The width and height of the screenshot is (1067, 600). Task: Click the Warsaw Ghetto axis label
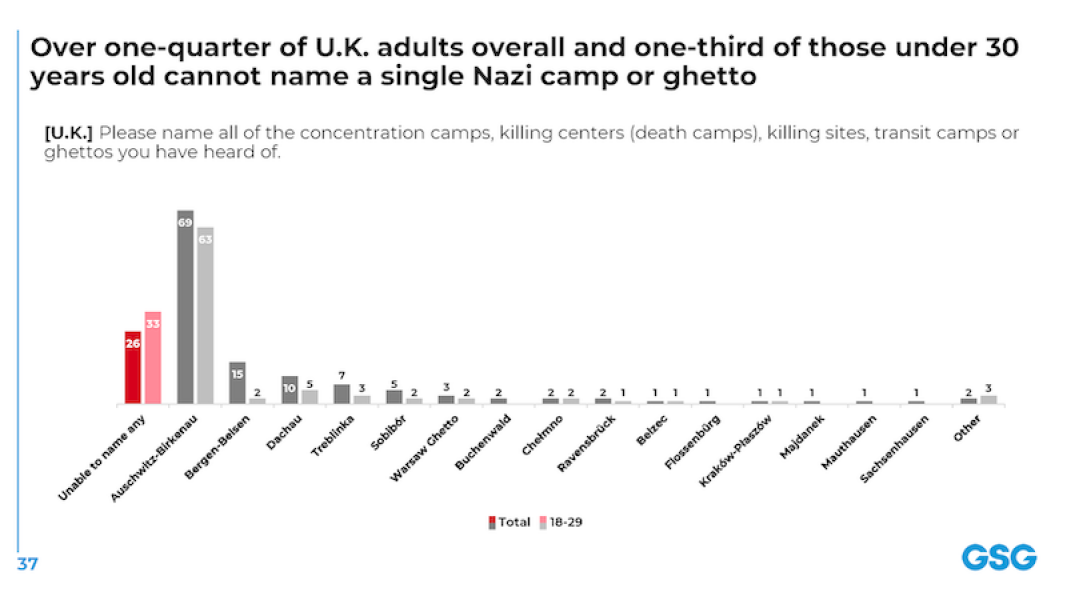pos(425,448)
